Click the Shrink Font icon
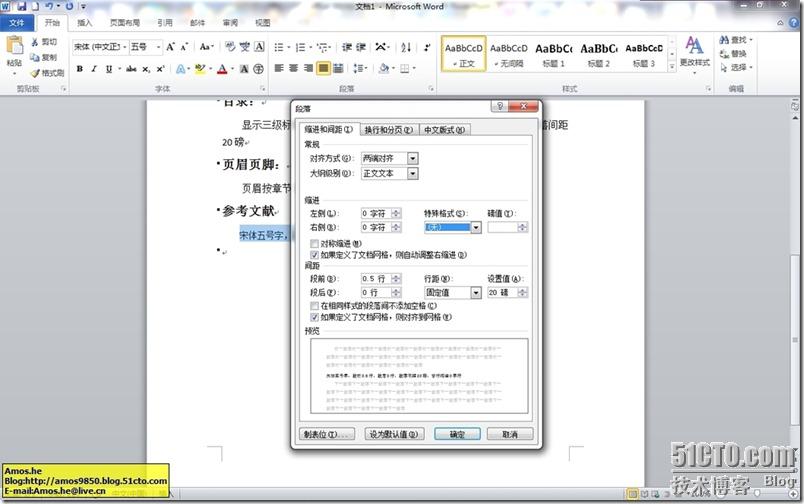This screenshot has height=504, width=804. click(184, 47)
